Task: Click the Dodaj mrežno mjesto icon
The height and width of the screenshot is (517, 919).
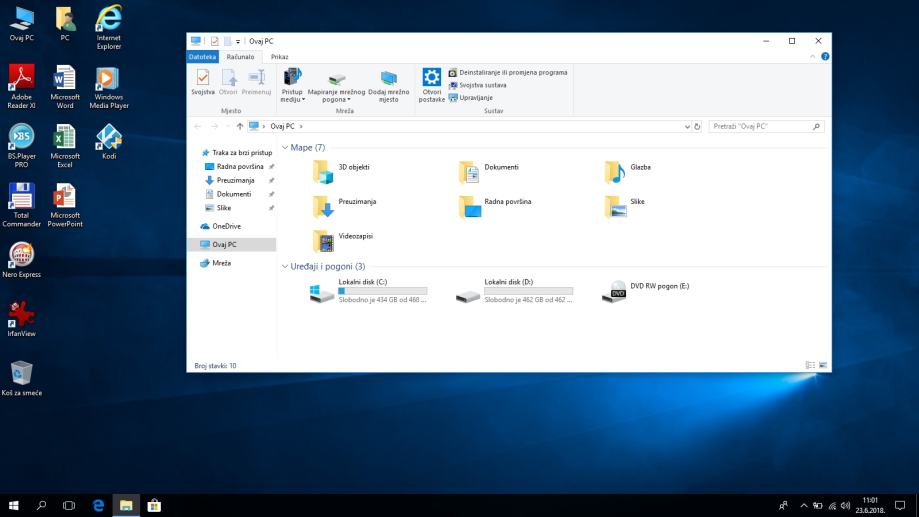Action: [388, 80]
